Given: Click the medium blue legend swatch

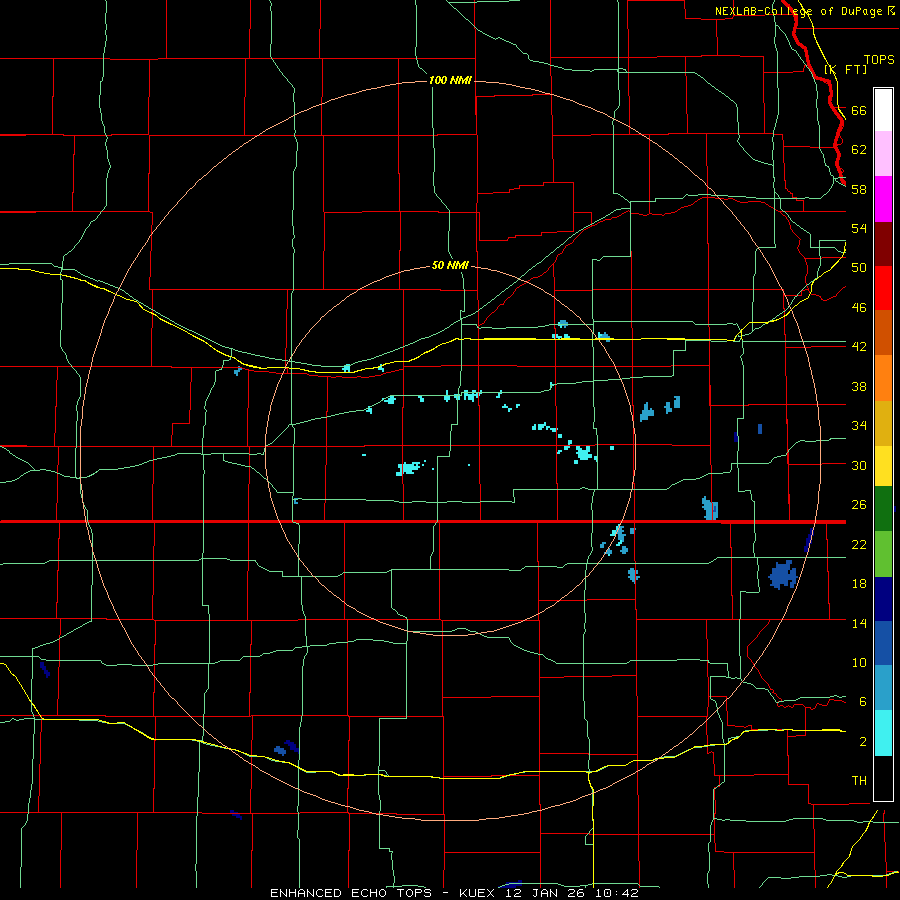Looking at the screenshot, I should point(883,643).
